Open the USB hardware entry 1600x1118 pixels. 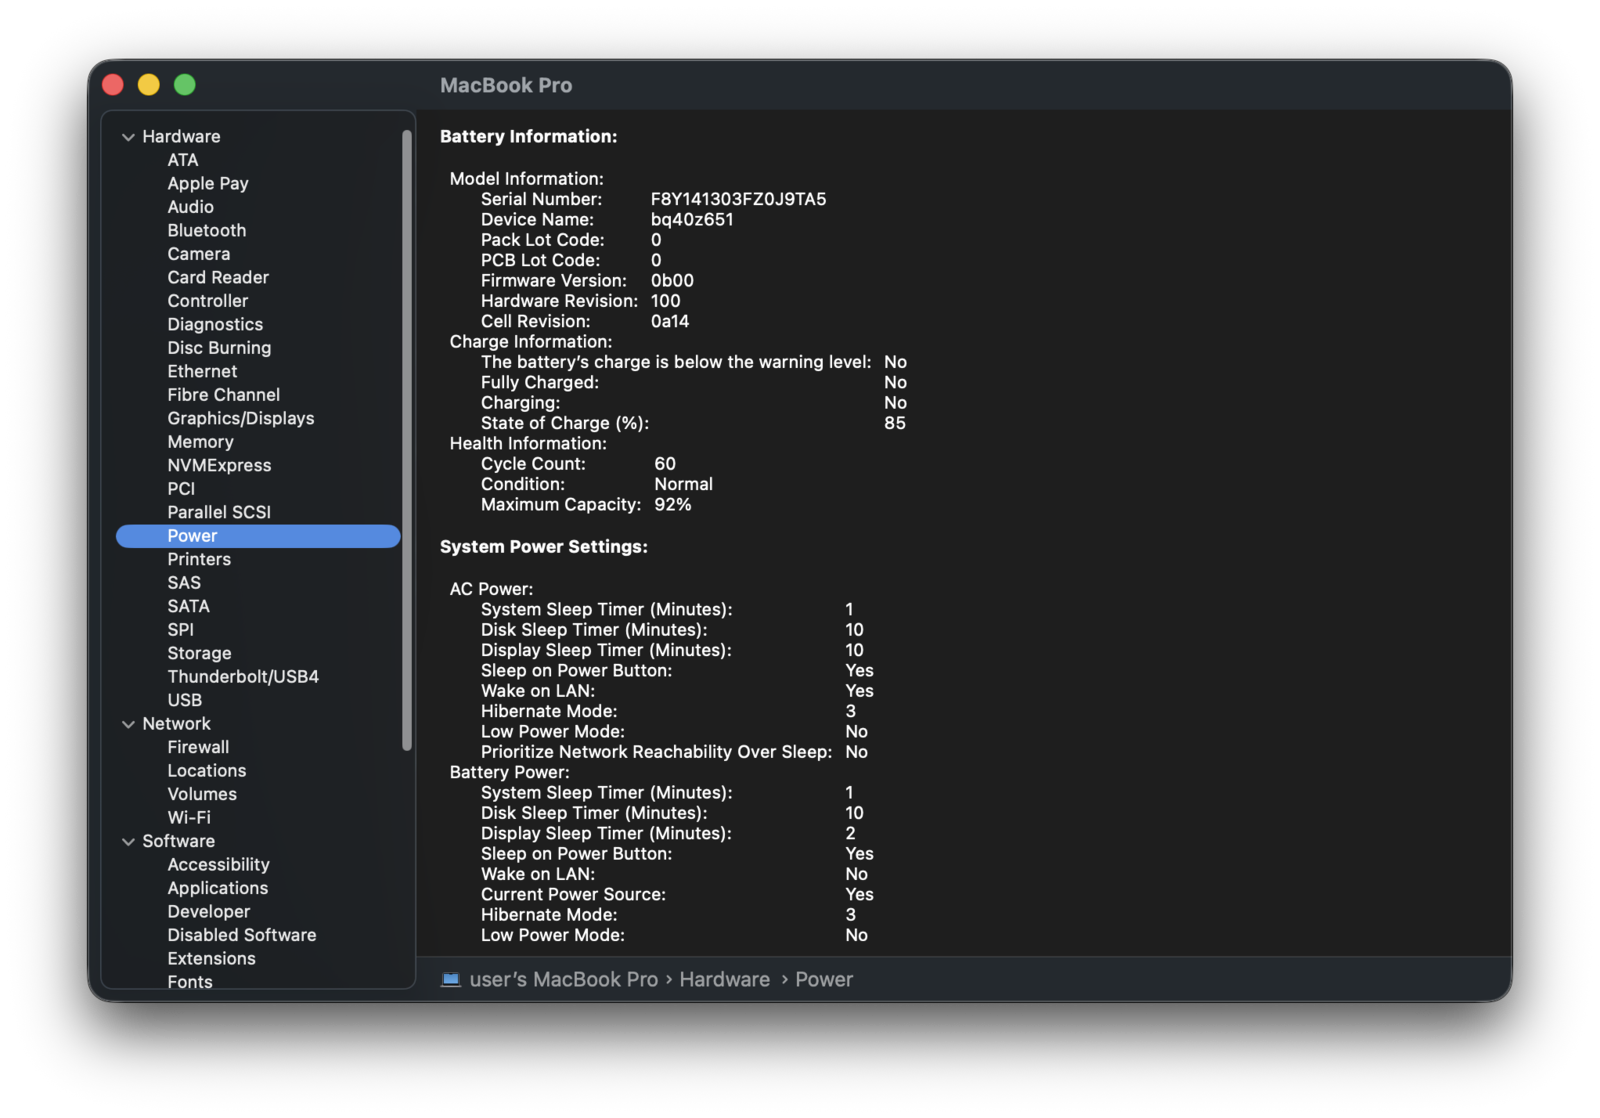(184, 700)
